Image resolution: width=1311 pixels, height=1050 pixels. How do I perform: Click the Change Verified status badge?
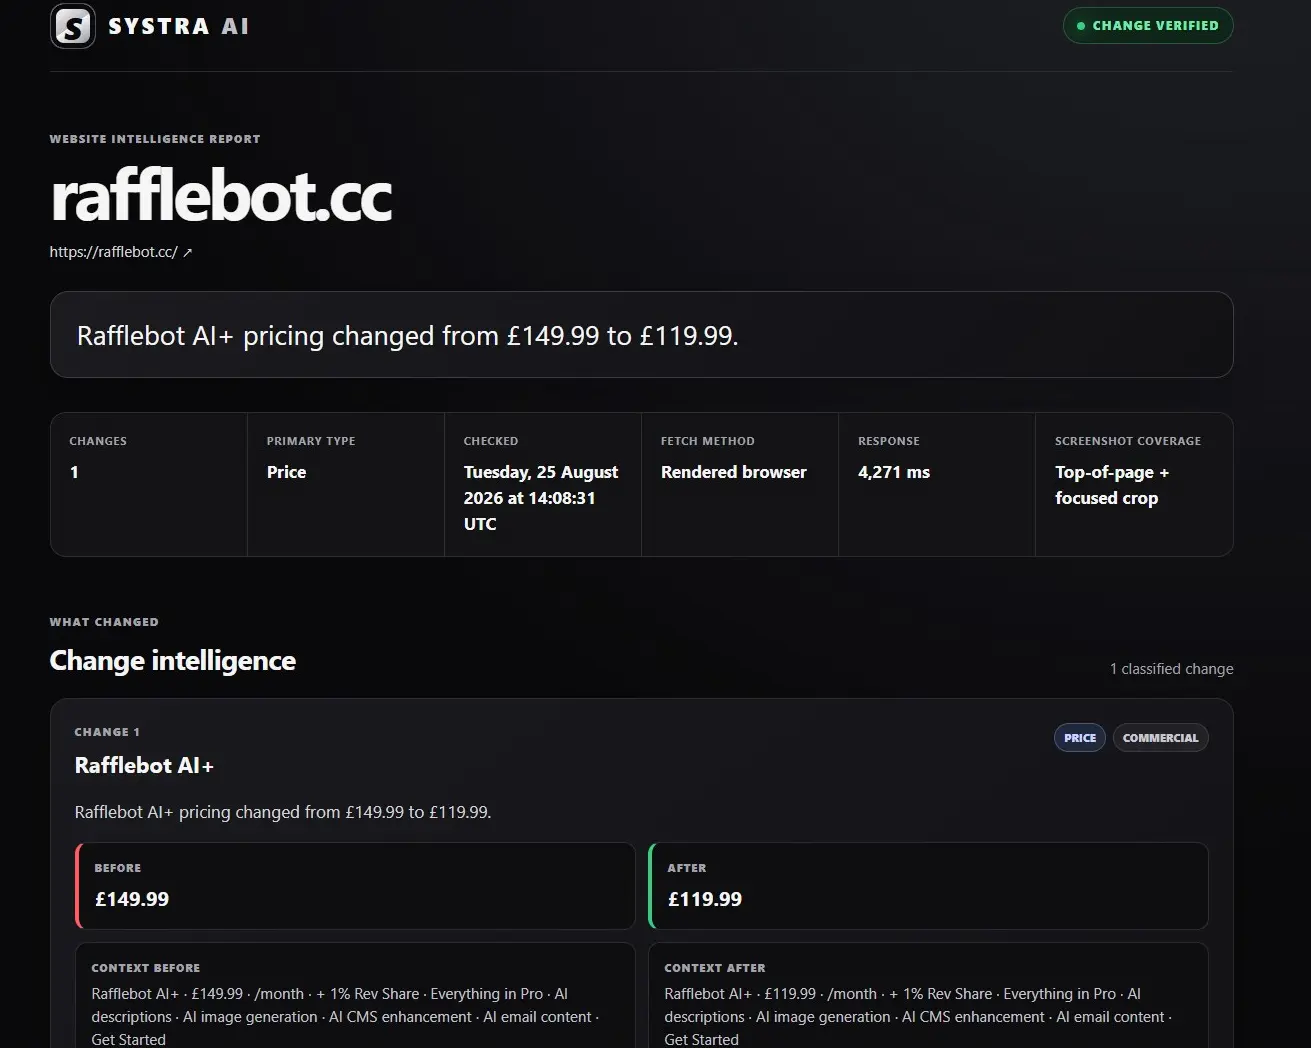point(1148,26)
